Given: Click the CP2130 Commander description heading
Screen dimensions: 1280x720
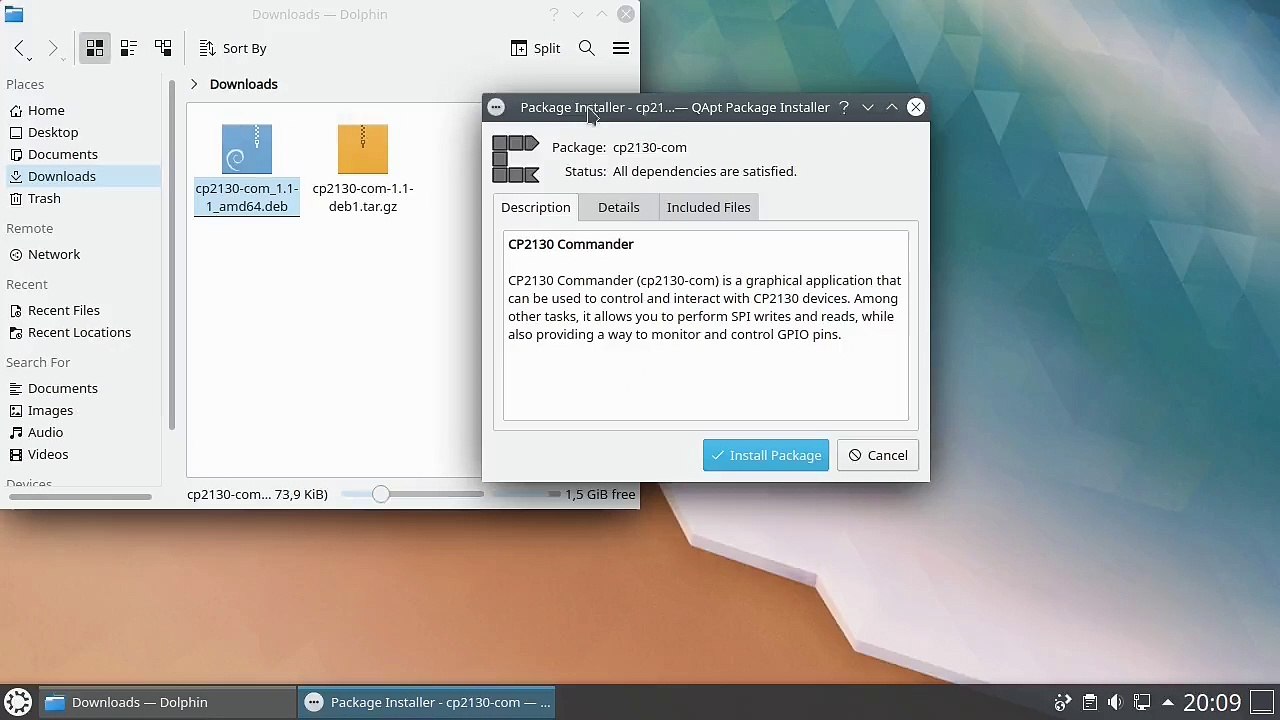Looking at the screenshot, I should 571,244.
